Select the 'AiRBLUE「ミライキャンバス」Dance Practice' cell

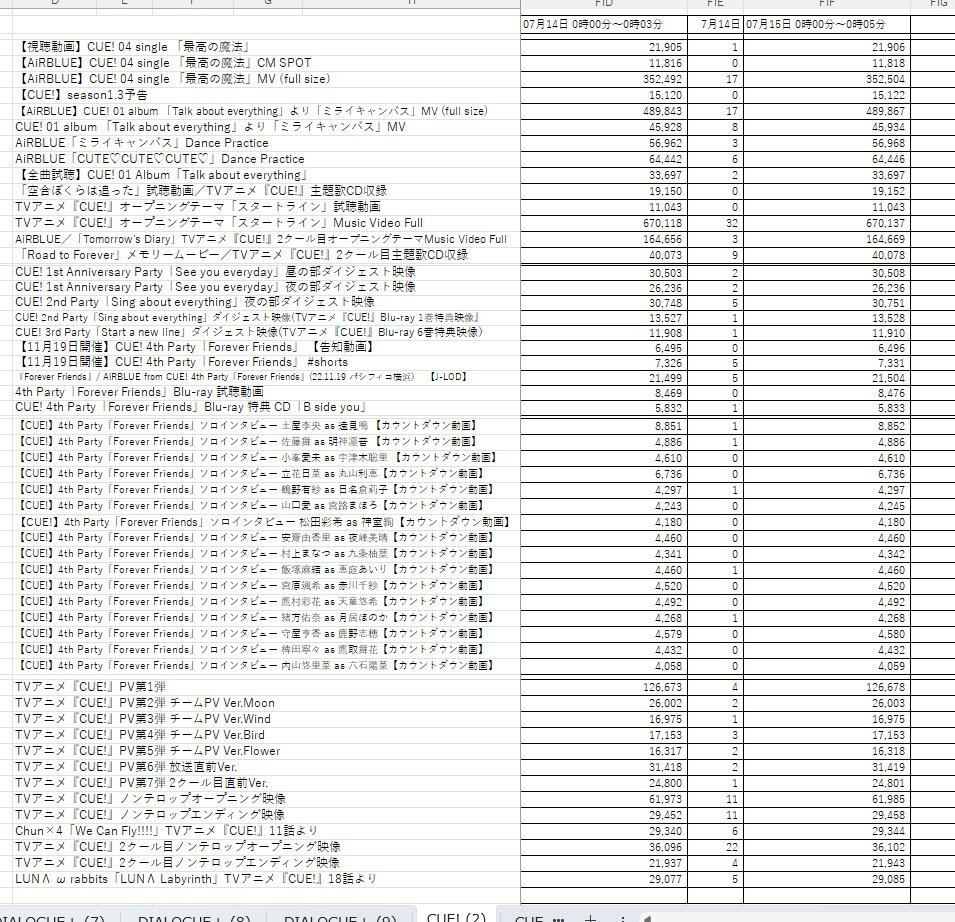266,143
